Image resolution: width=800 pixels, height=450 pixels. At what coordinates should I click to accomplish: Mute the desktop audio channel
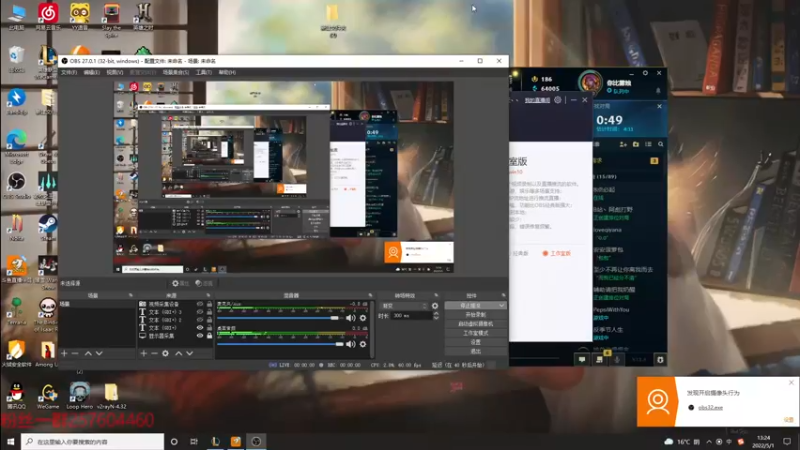click(351, 344)
